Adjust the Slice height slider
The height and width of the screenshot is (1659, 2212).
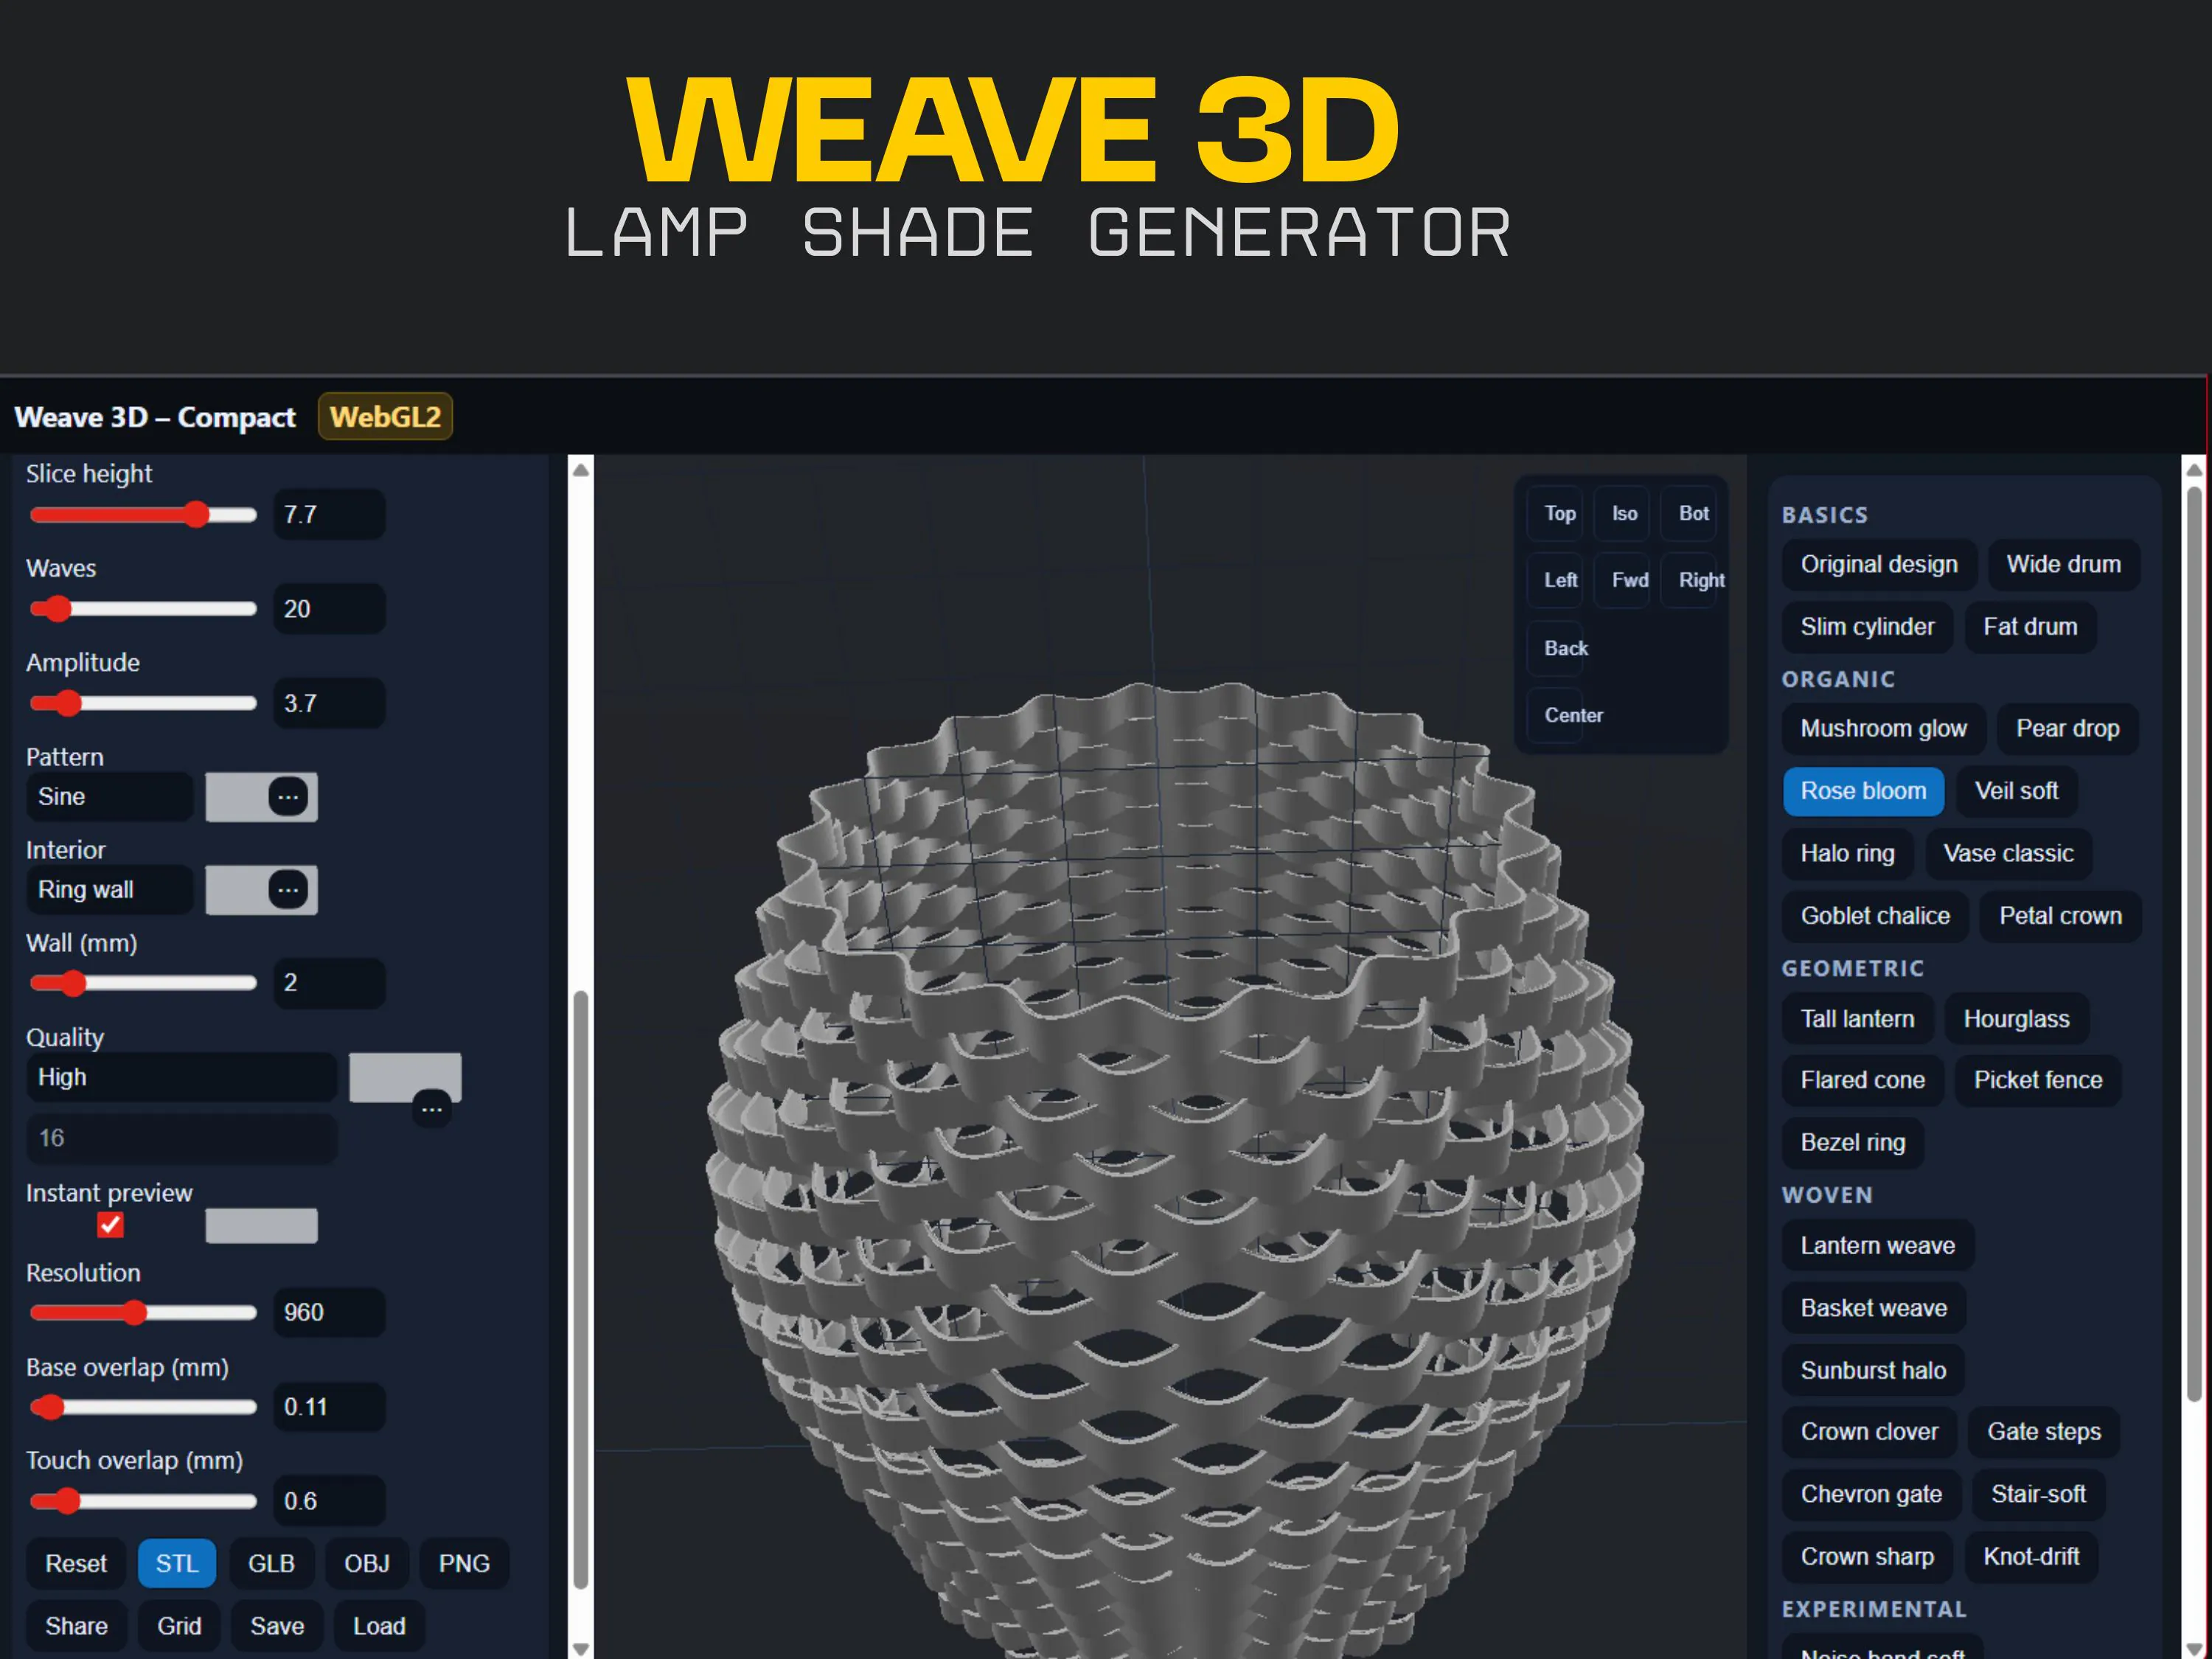[143, 515]
